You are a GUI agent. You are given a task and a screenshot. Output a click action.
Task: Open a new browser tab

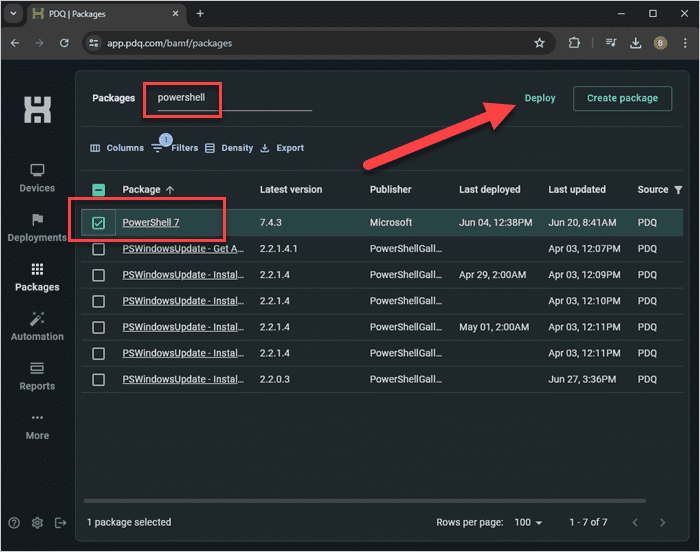pyautogui.click(x=200, y=13)
